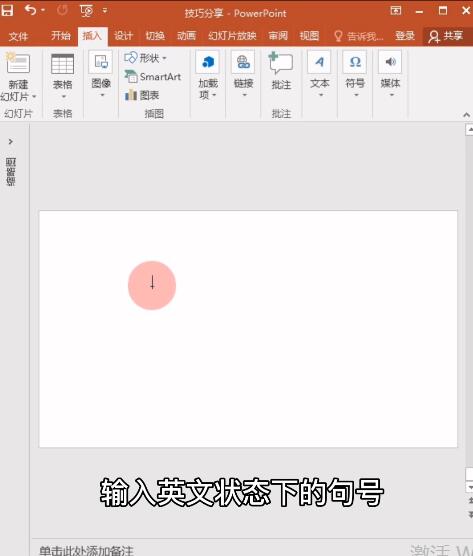Click the Undo arrow icon
The width and height of the screenshot is (473, 556).
(x=30, y=10)
